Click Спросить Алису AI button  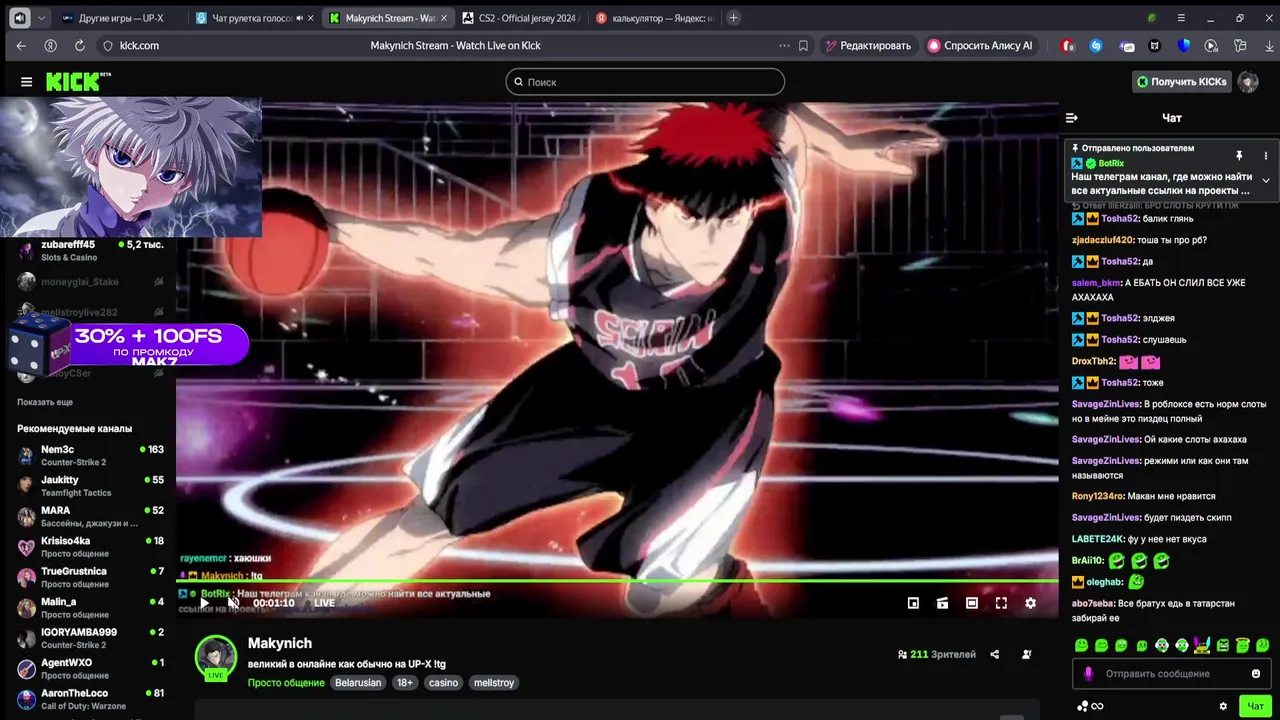click(x=980, y=46)
